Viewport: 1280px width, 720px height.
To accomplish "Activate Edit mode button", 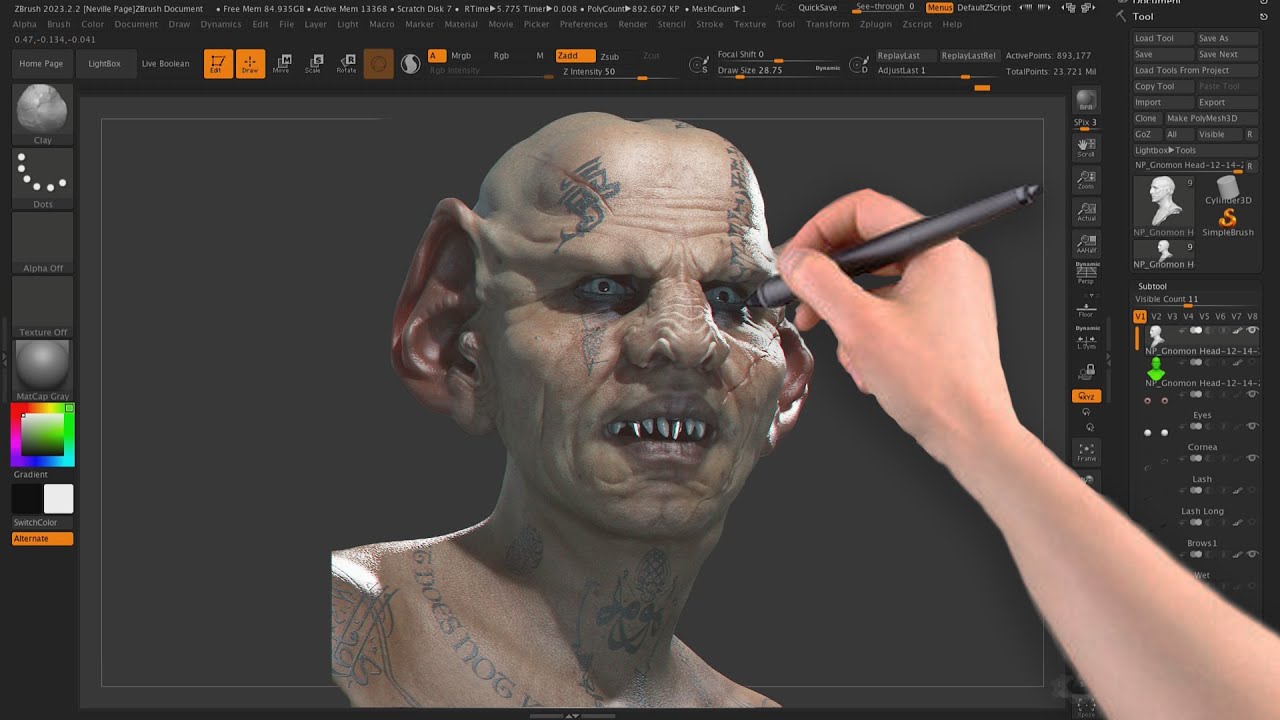I will [x=218, y=64].
